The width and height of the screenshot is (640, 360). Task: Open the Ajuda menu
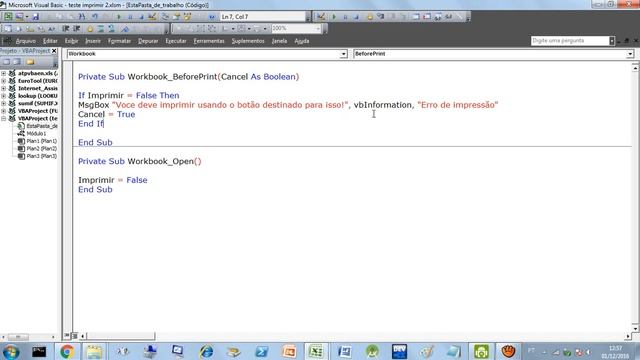(x=302, y=41)
